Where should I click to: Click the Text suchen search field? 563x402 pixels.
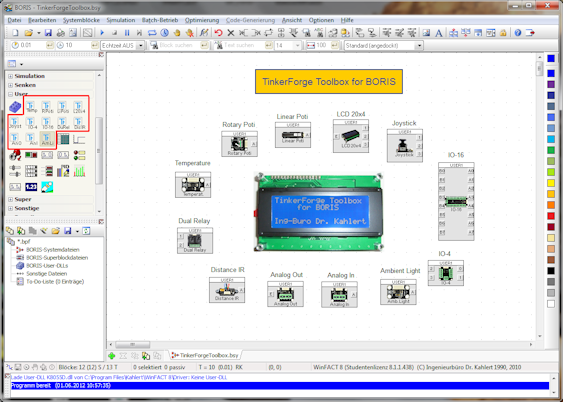[x=243, y=46]
